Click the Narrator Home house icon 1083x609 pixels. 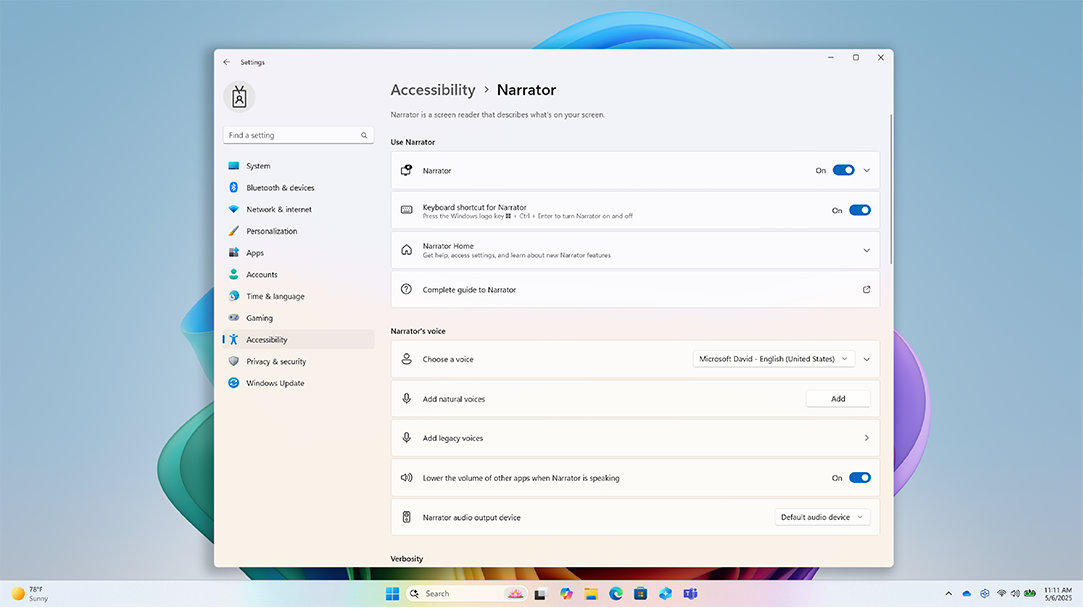pos(407,250)
